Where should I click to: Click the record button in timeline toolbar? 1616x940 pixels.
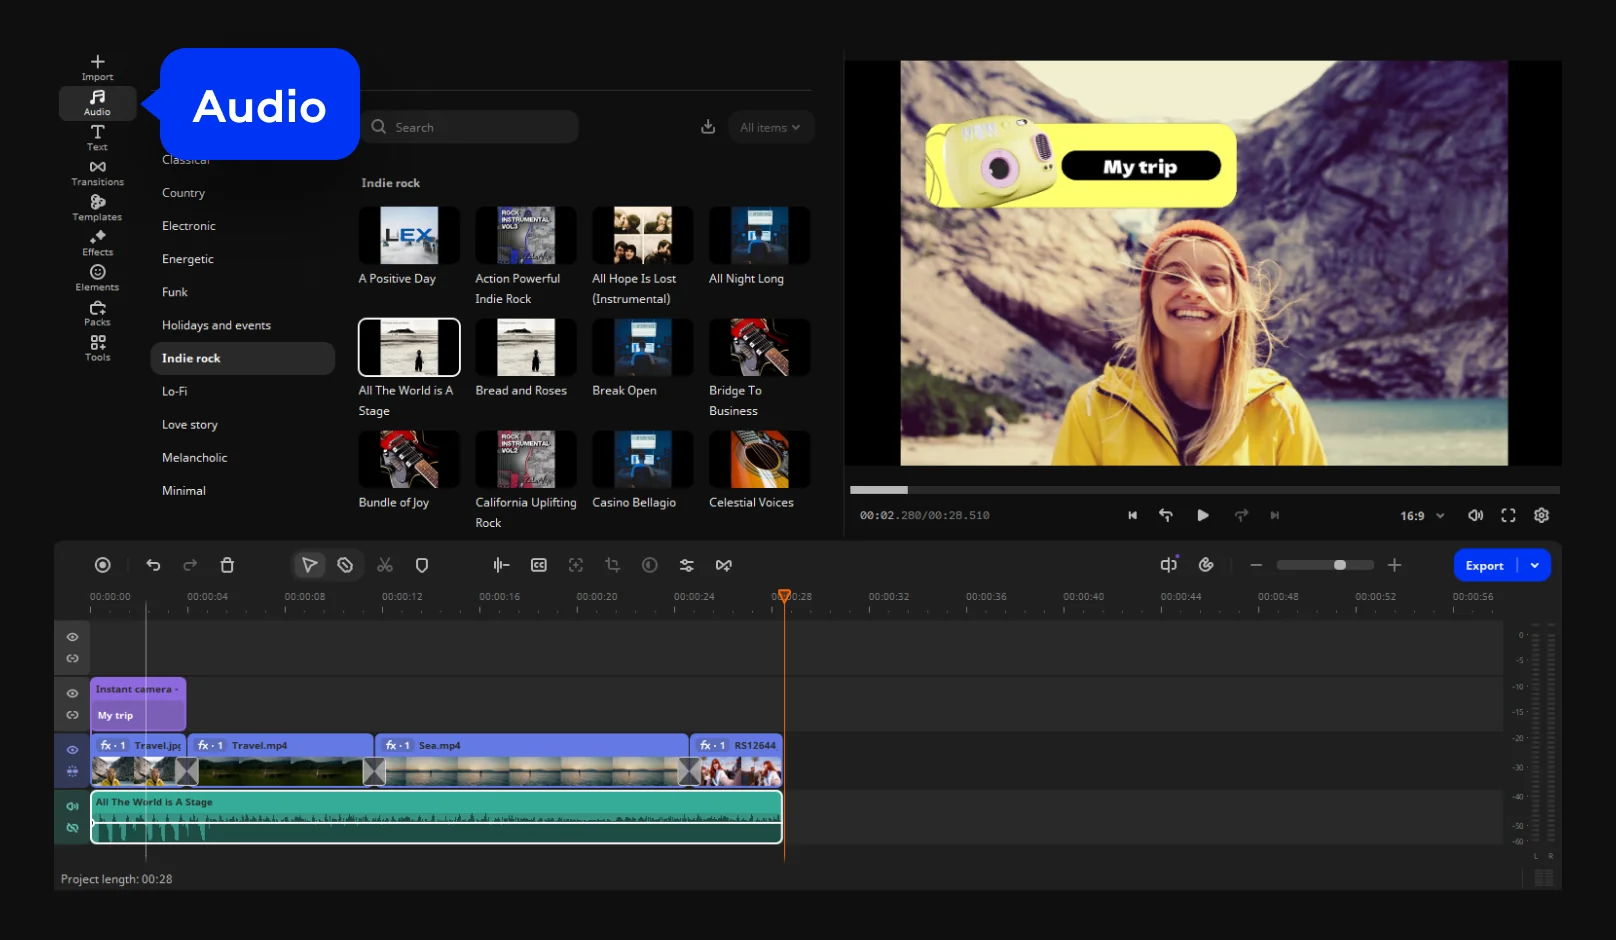pyautogui.click(x=102, y=565)
